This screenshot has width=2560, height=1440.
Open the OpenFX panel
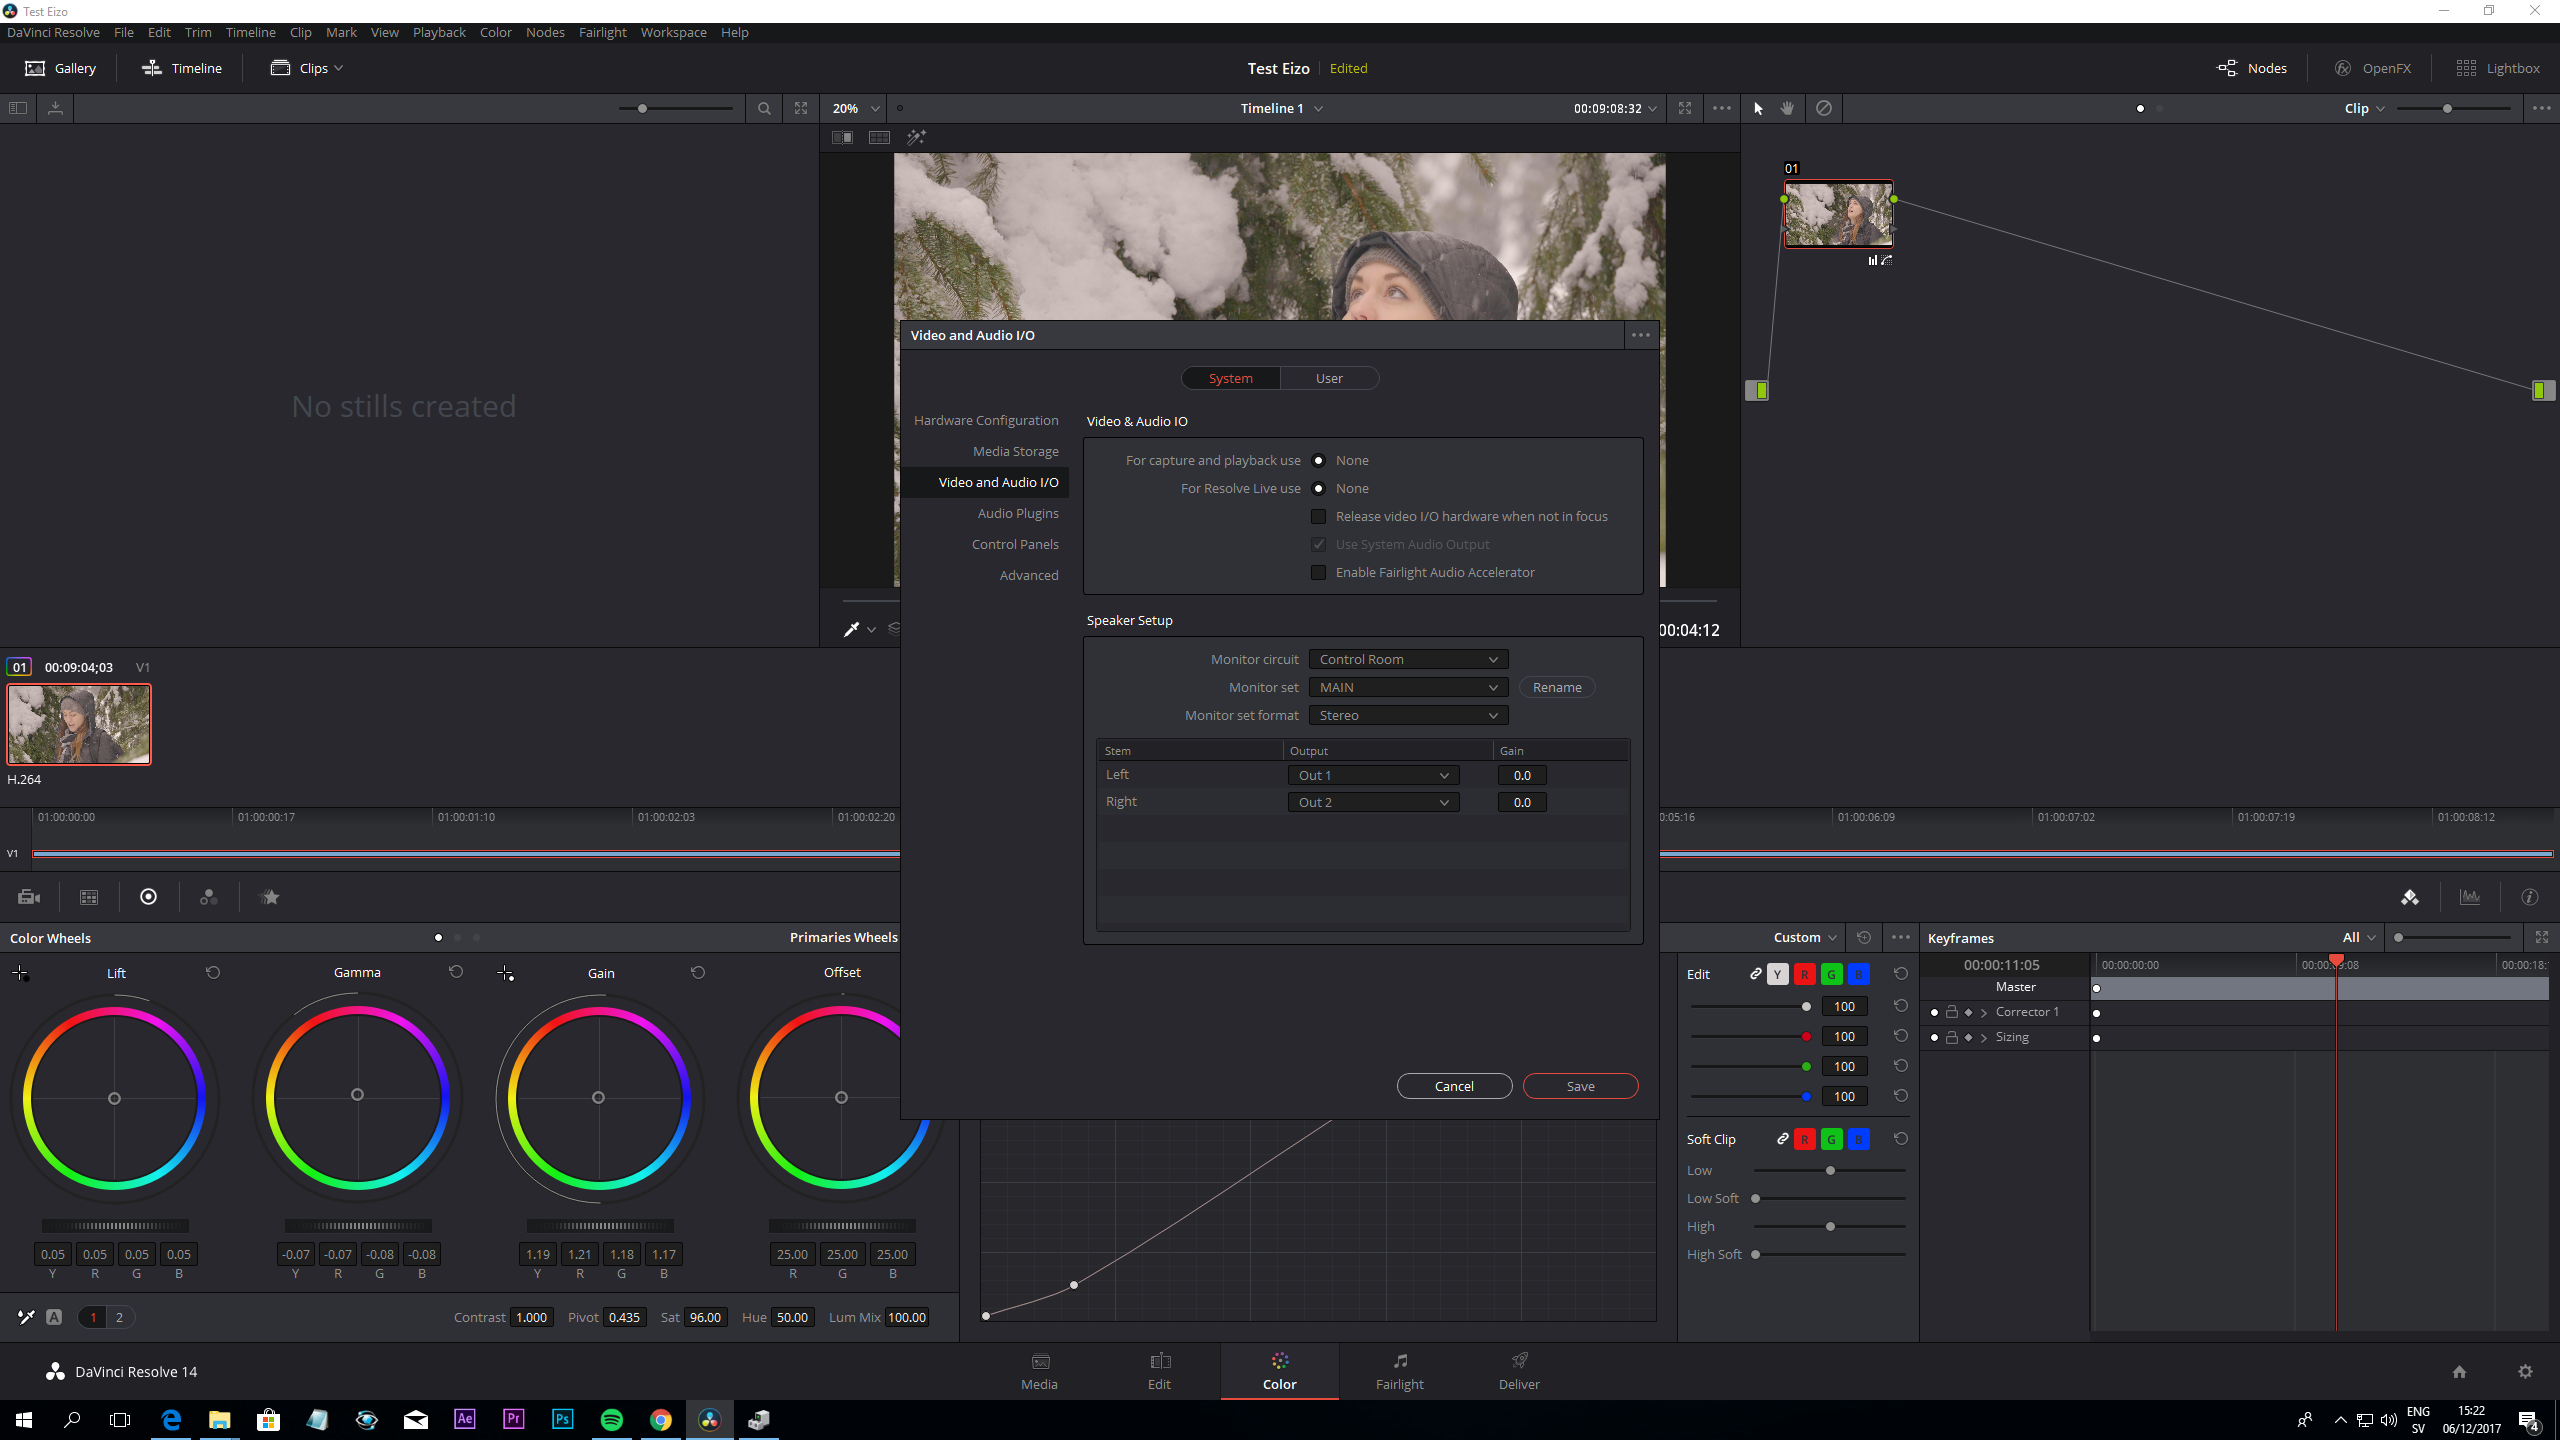pyautogui.click(x=2373, y=68)
